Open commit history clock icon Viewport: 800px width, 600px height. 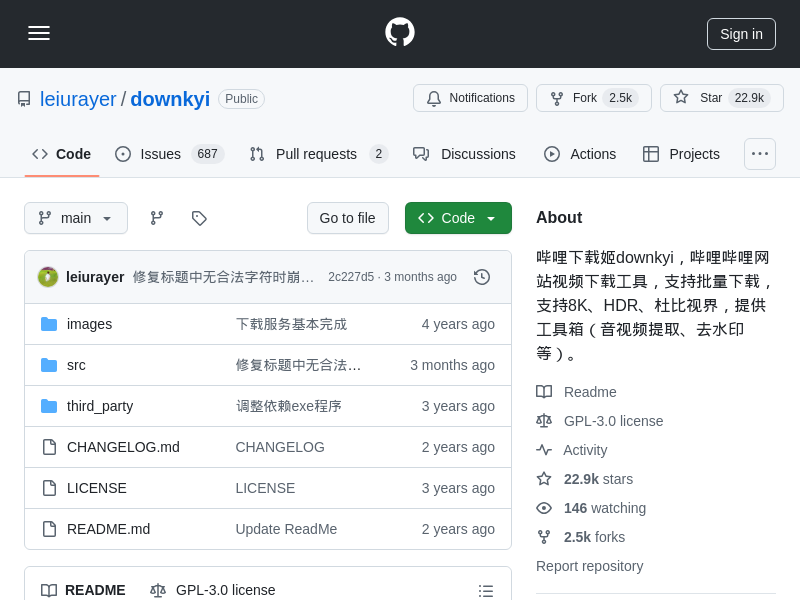click(482, 277)
